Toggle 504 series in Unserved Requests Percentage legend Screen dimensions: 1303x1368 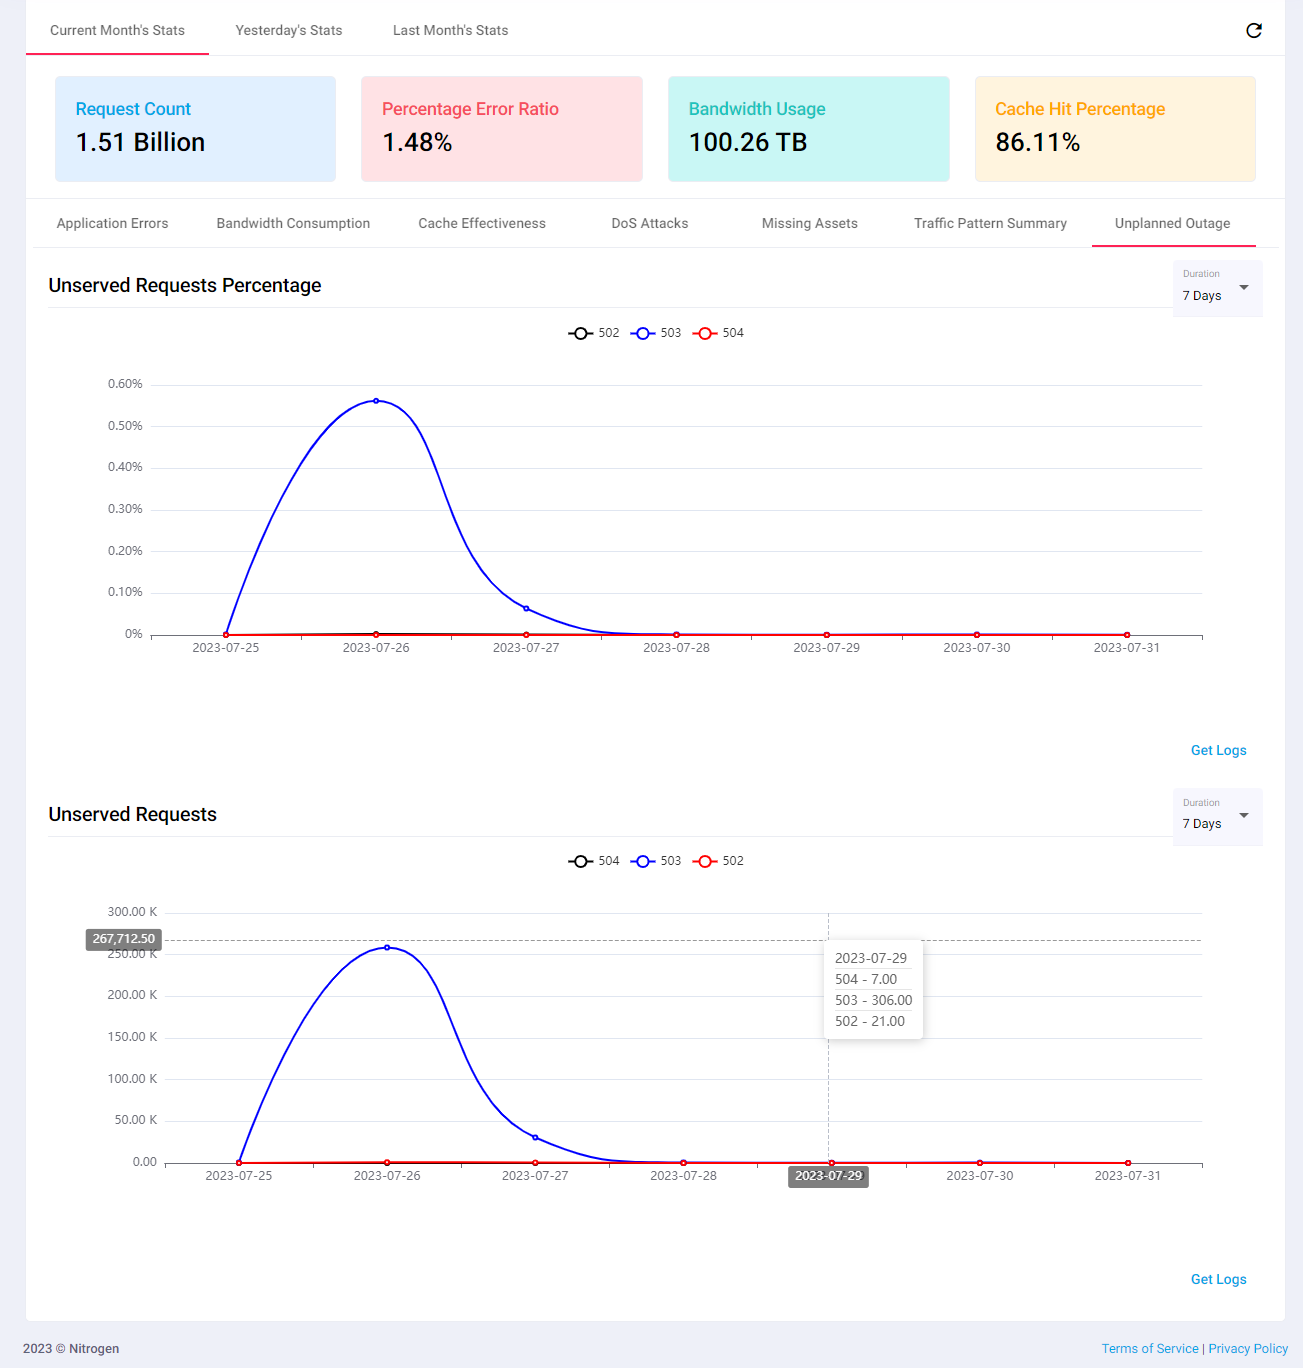pos(718,333)
